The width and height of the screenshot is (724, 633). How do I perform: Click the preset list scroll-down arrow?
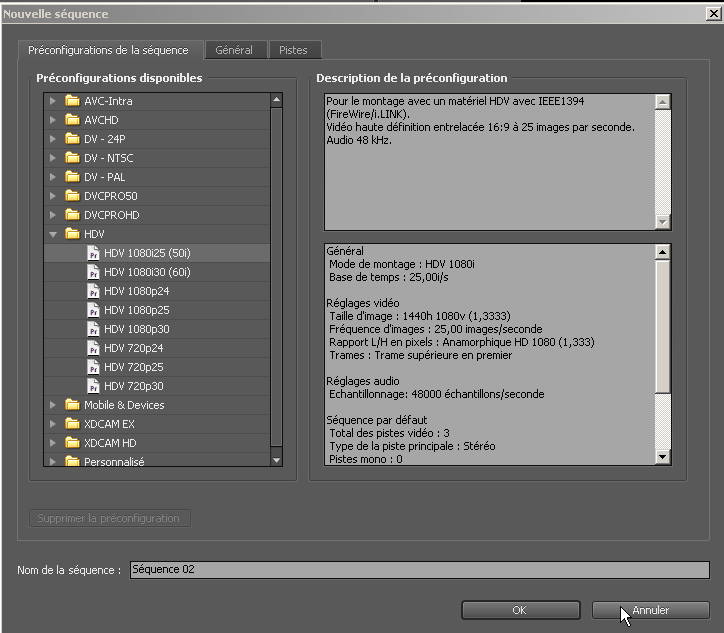point(277,460)
